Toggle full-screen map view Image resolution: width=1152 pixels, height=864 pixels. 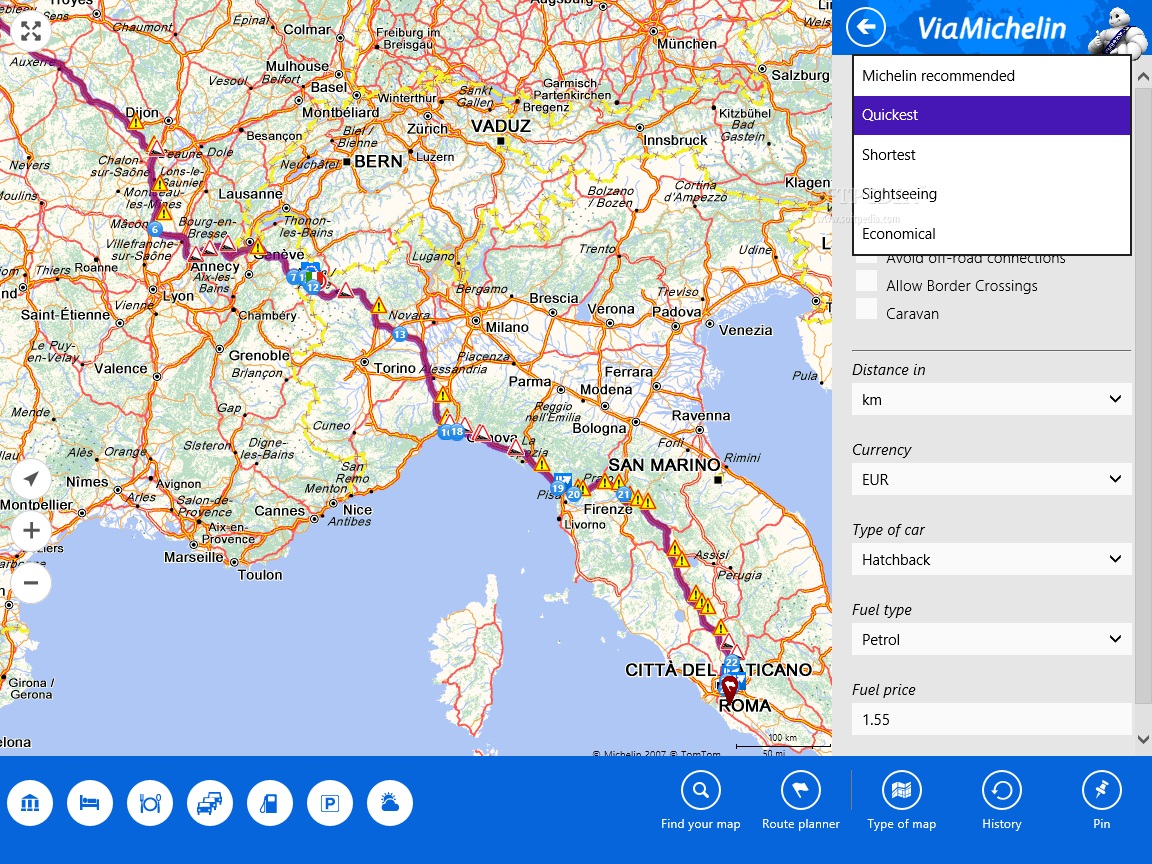[31, 31]
